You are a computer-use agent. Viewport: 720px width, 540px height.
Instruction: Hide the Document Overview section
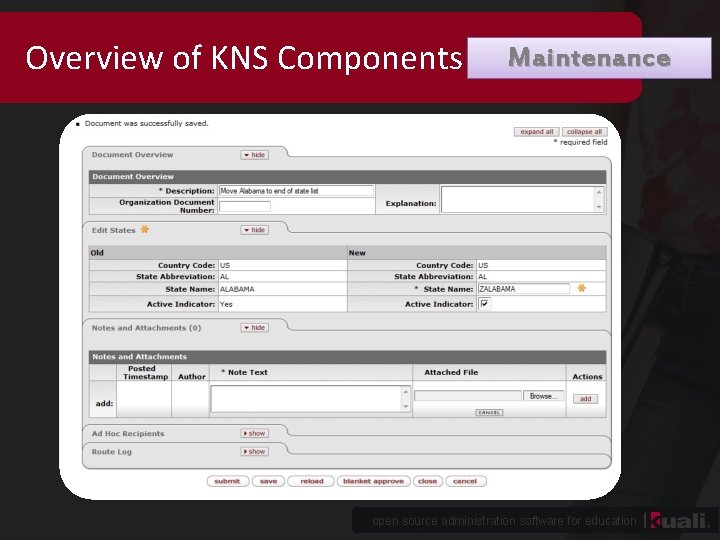pos(254,155)
